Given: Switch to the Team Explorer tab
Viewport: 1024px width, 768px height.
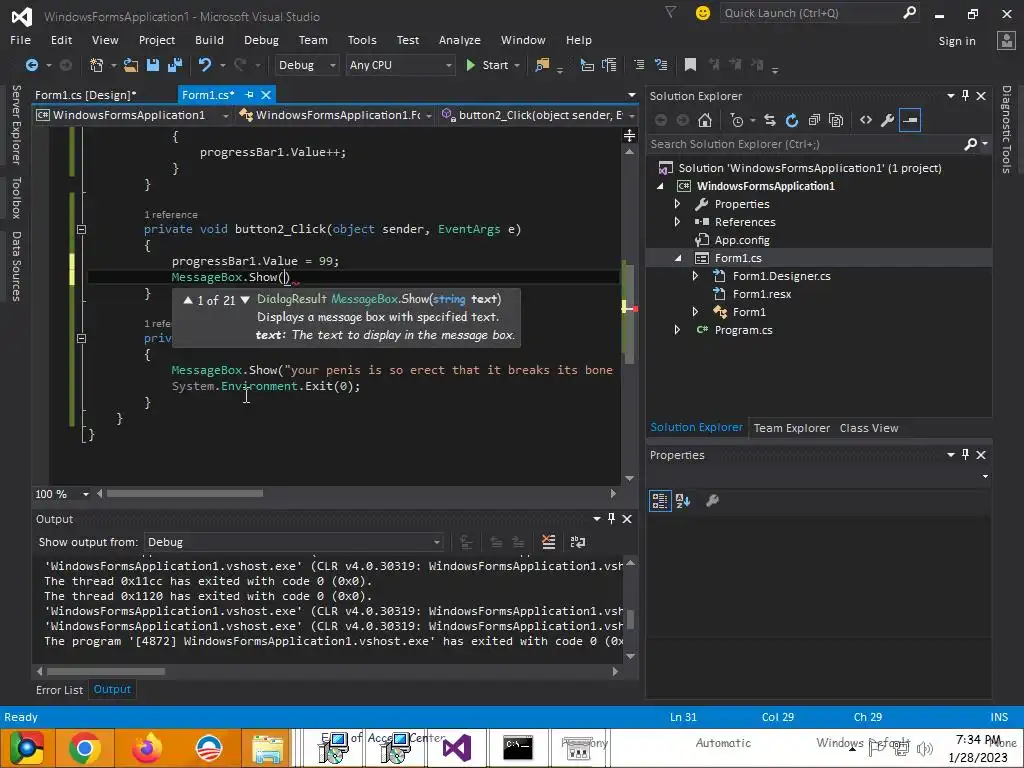Looking at the screenshot, I should 792,428.
